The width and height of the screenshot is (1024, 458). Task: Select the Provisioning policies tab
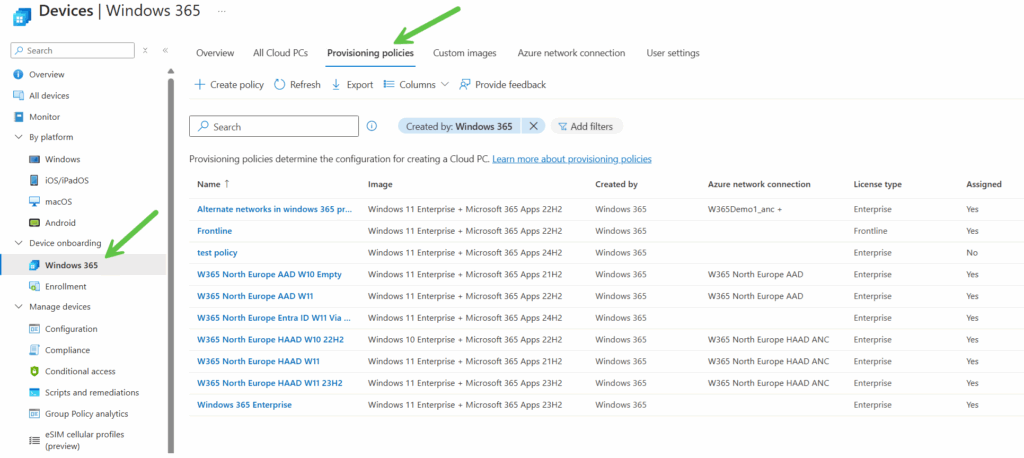[370, 53]
